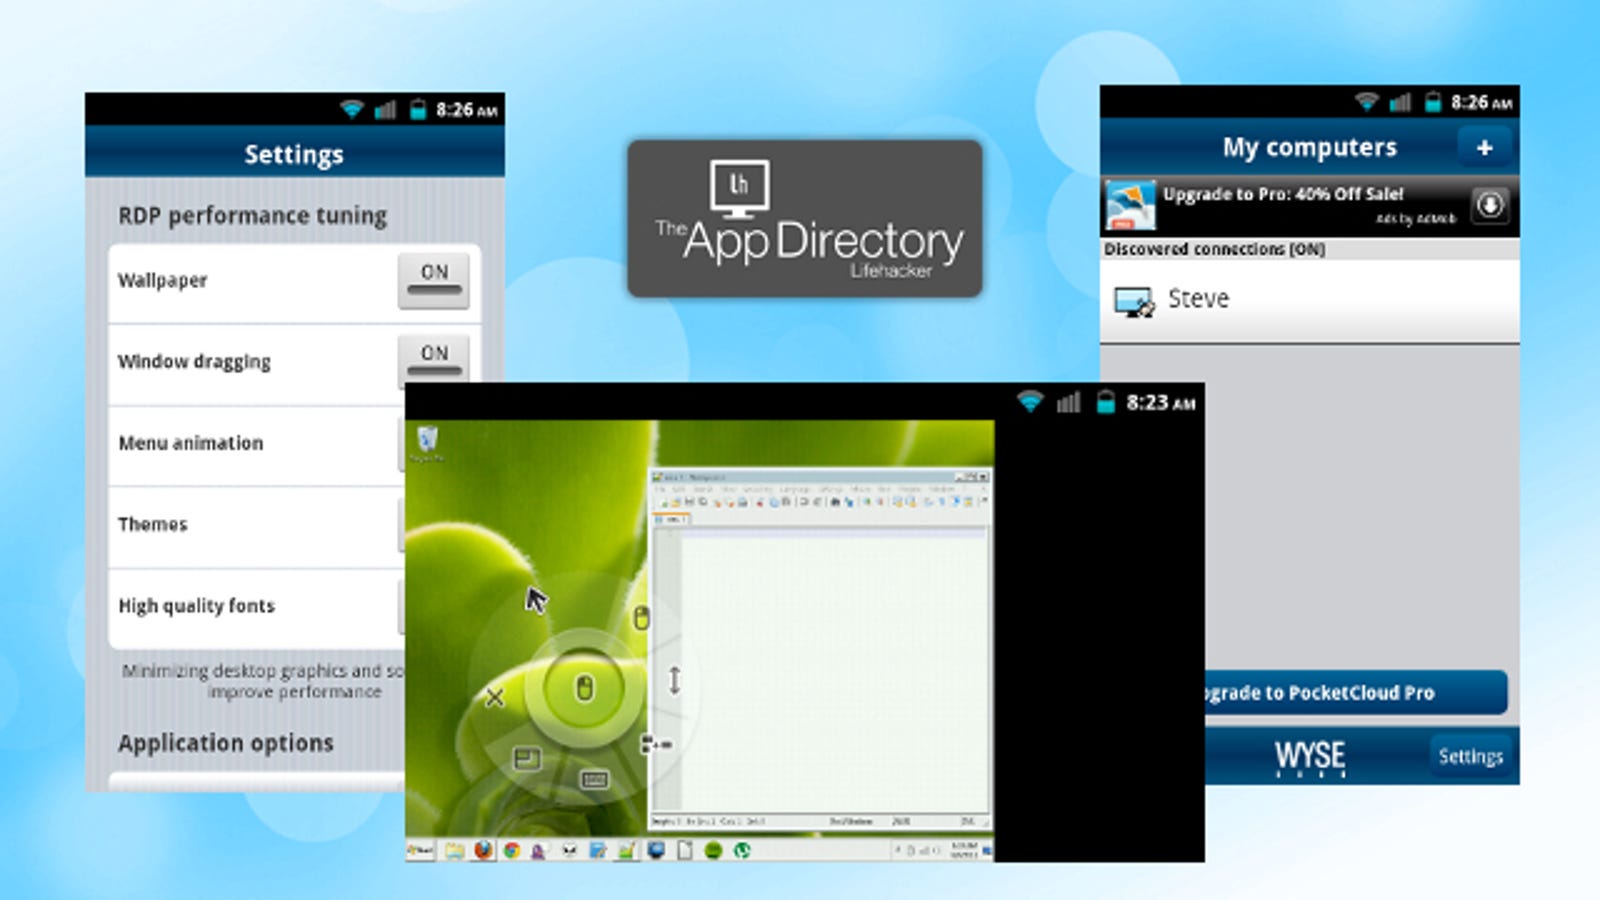The width and height of the screenshot is (1600, 900).
Task: Open File Explorer folder in remote taskbar
Action: click(455, 851)
